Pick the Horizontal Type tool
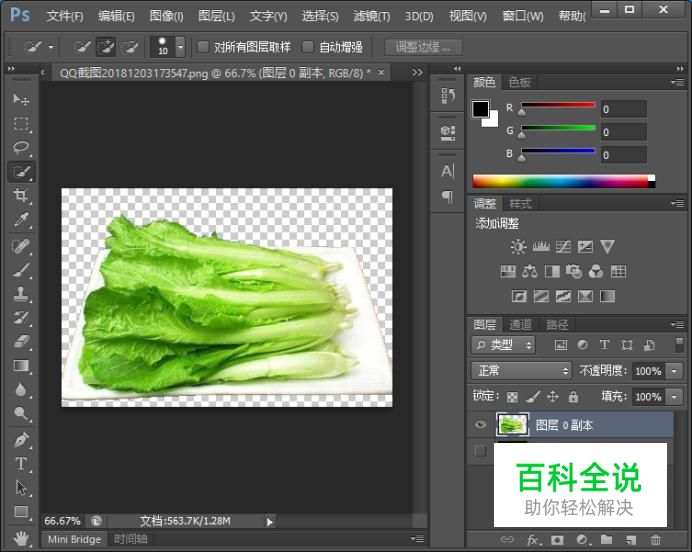The image size is (692, 552). pos(21,464)
